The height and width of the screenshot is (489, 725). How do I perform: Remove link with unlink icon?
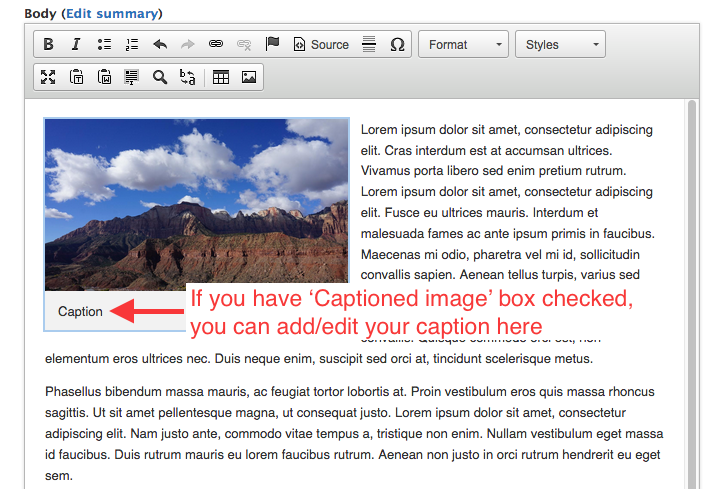(244, 44)
